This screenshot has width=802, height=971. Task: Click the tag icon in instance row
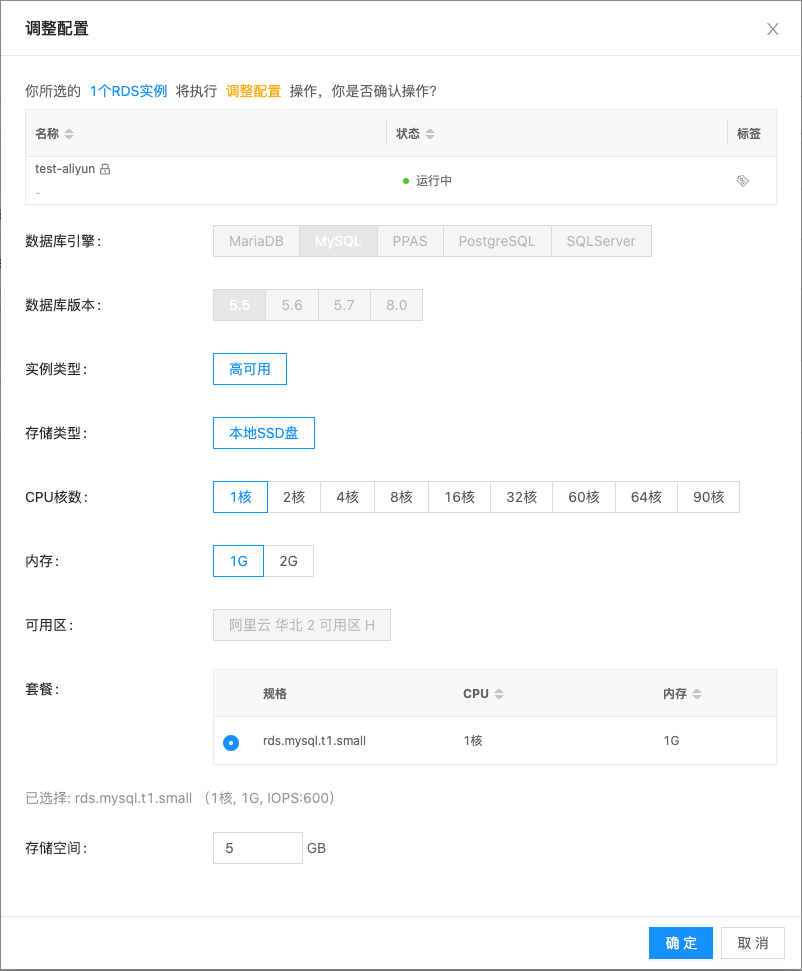click(742, 181)
